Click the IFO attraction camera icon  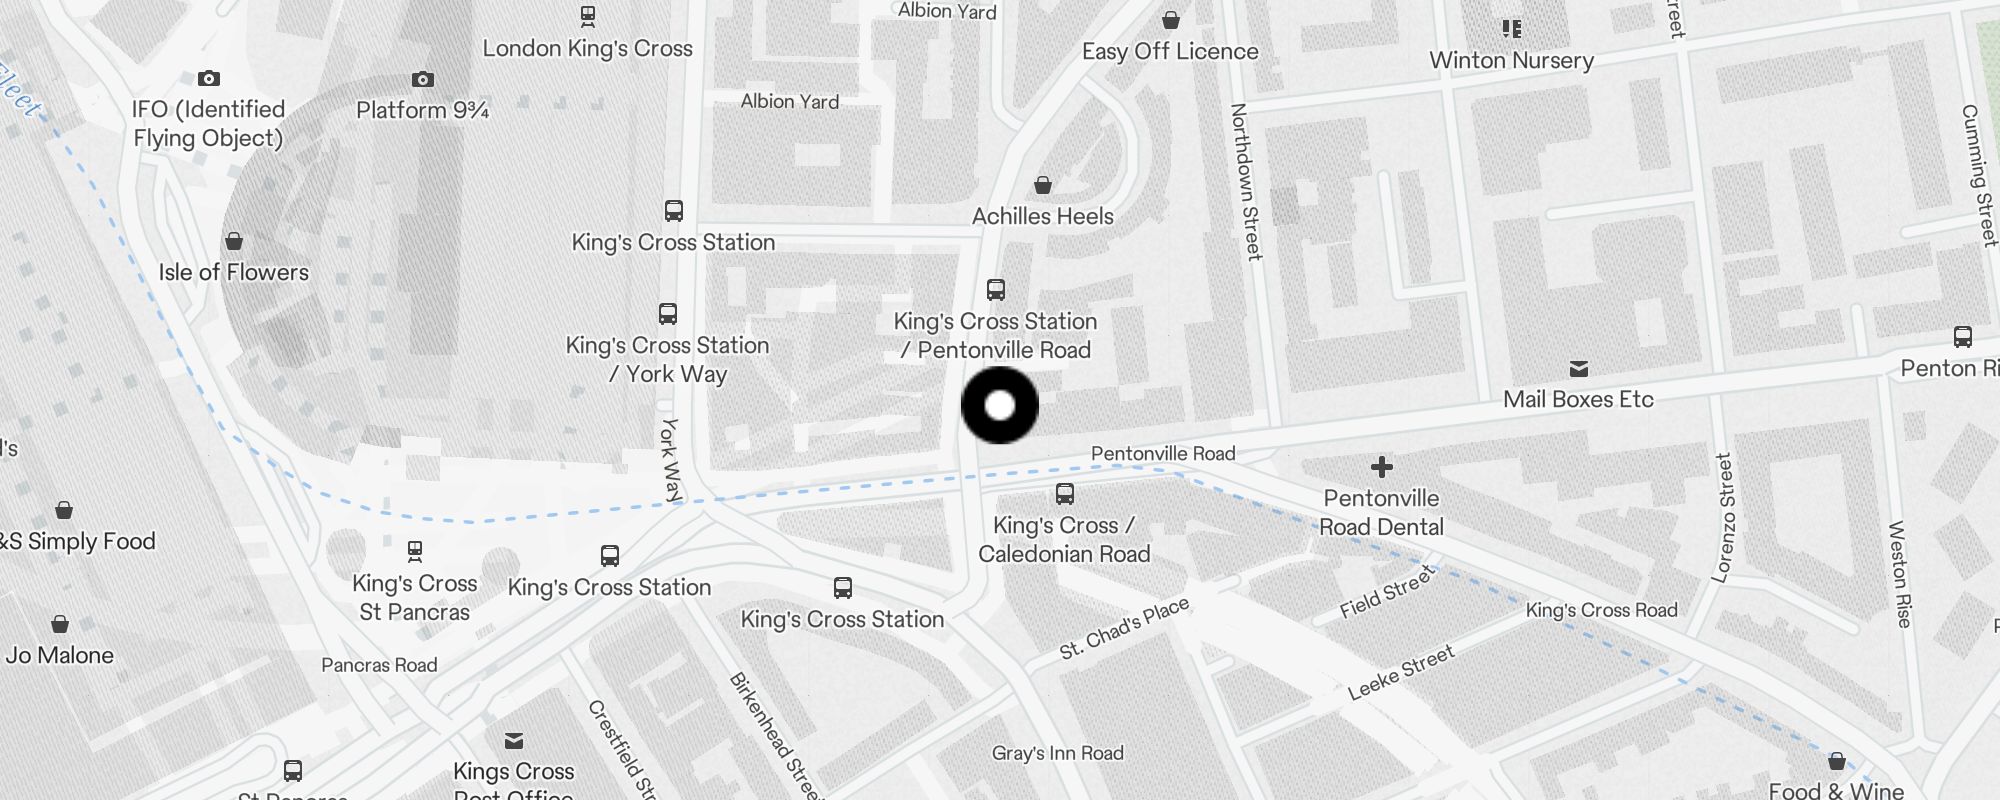(209, 78)
